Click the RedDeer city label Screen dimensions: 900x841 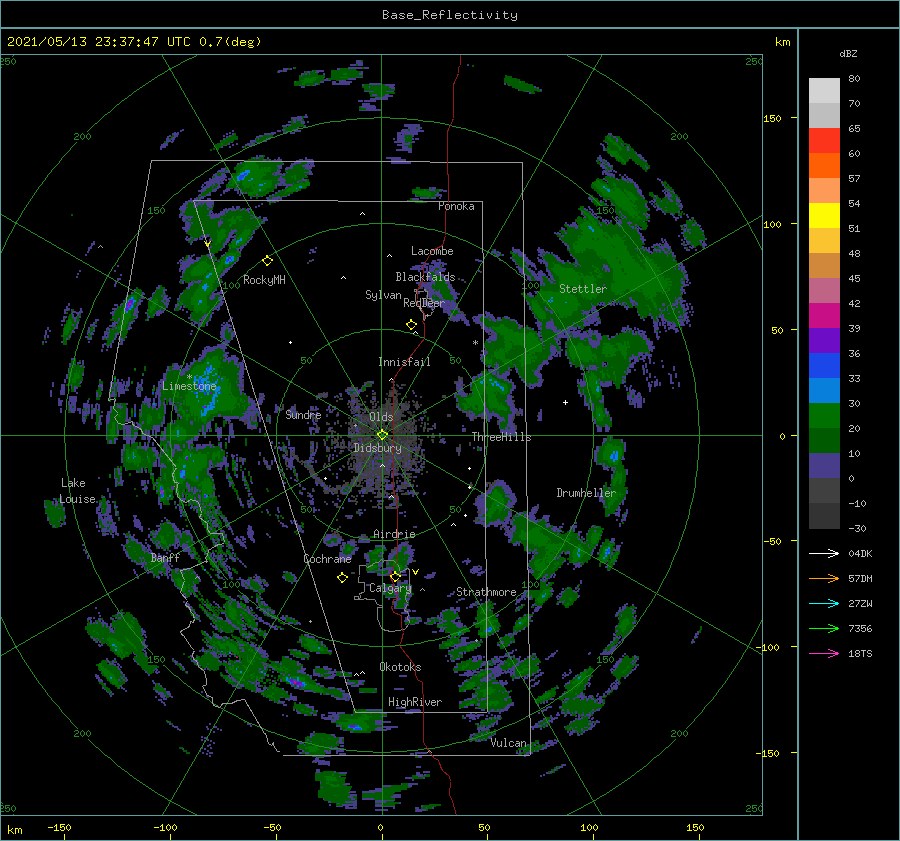click(x=424, y=303)
